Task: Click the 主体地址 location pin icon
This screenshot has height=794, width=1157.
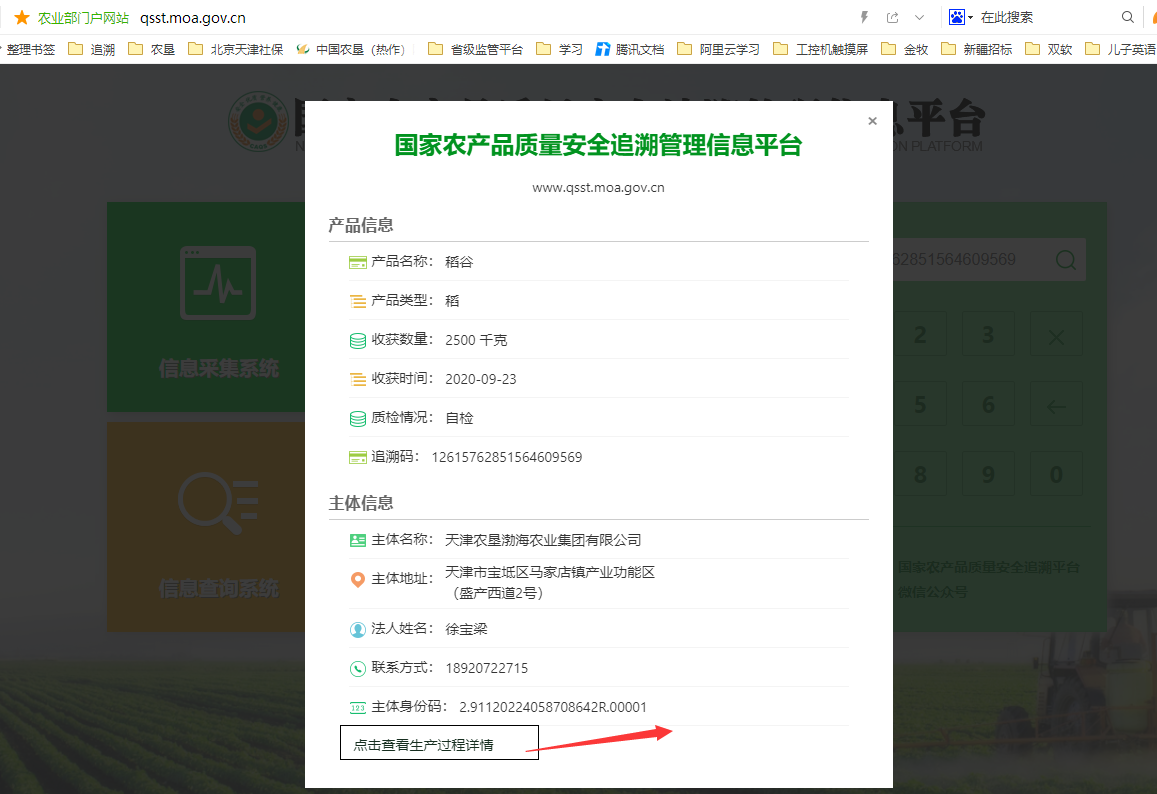Action: tap(357, 580)
